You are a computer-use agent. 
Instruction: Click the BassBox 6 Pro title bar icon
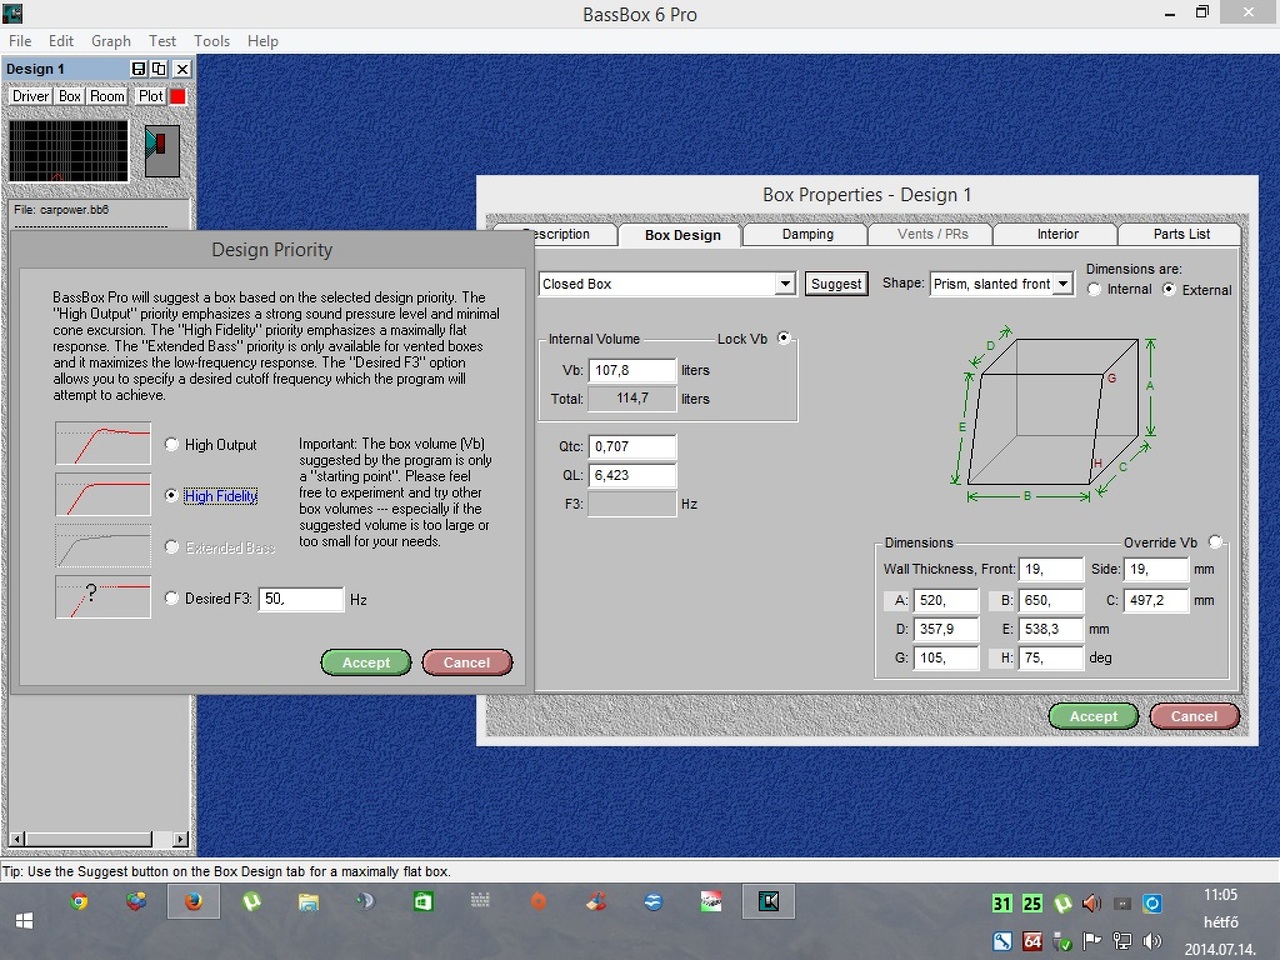[x=12, y=13]
